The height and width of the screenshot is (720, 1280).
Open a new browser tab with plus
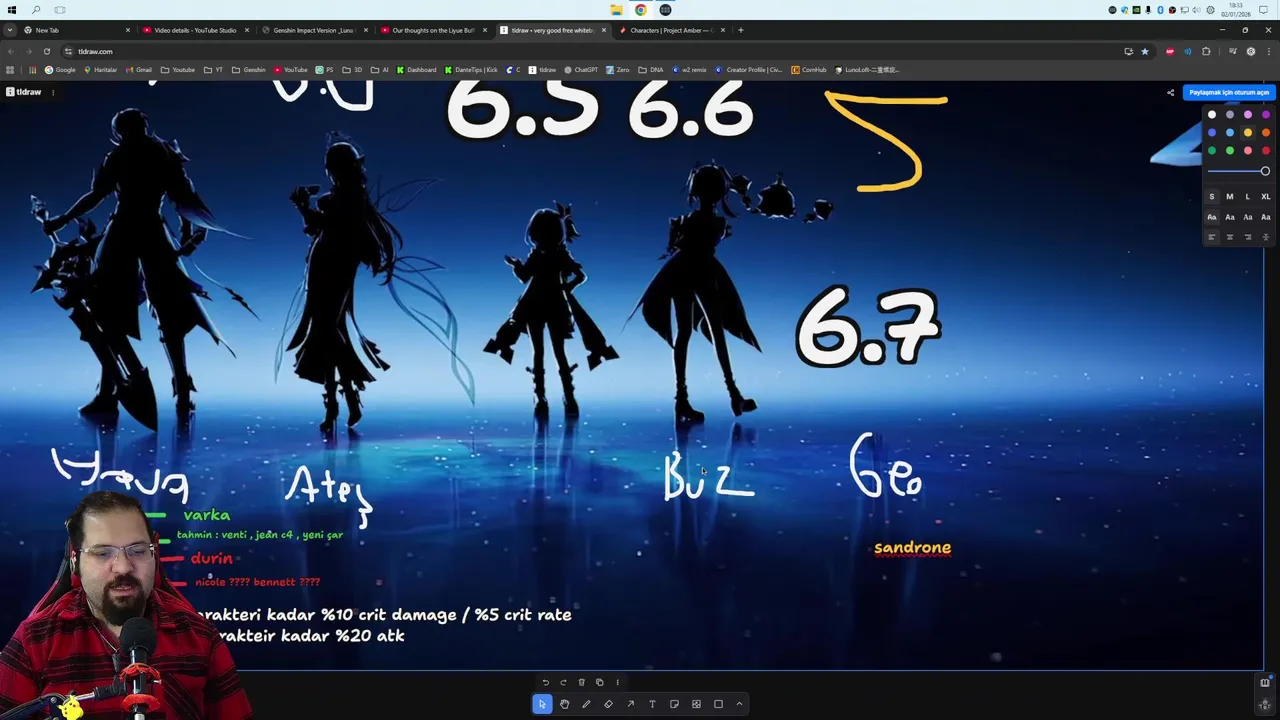(740, 30)
